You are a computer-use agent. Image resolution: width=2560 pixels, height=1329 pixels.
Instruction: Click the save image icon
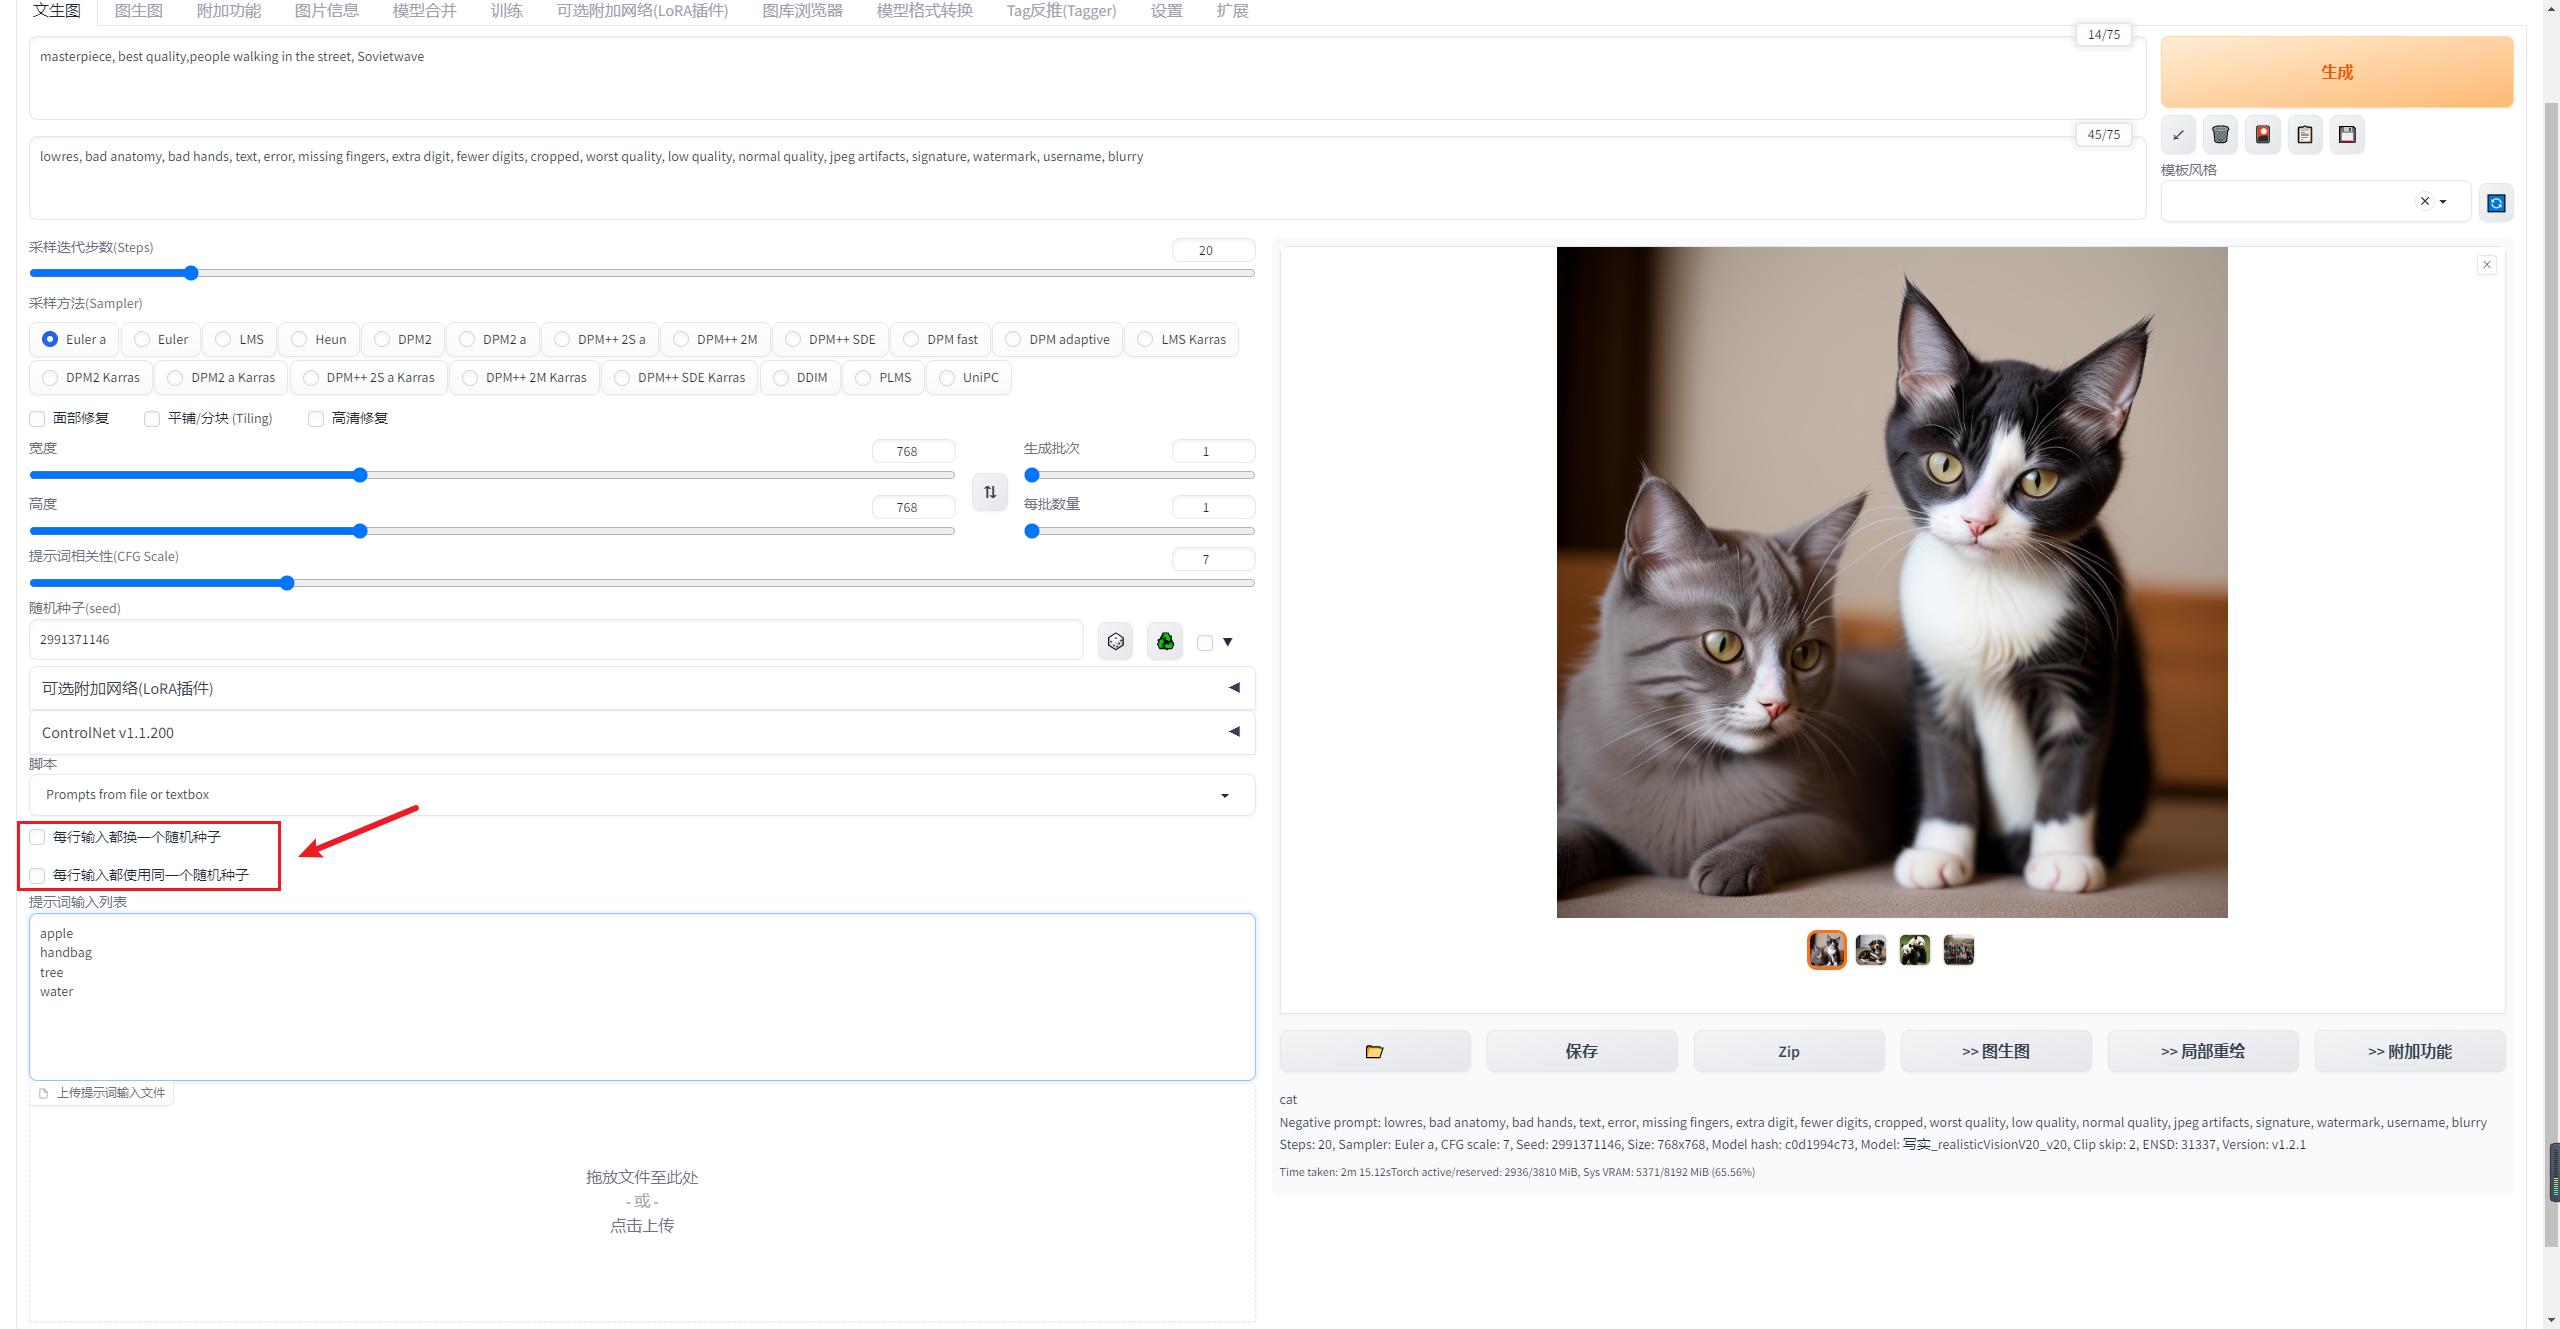coord(2350,134)
